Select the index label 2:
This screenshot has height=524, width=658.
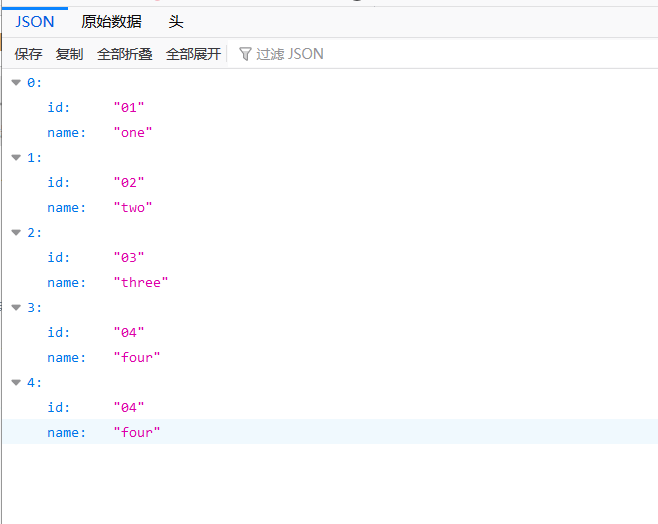click(x=34, y=232)
